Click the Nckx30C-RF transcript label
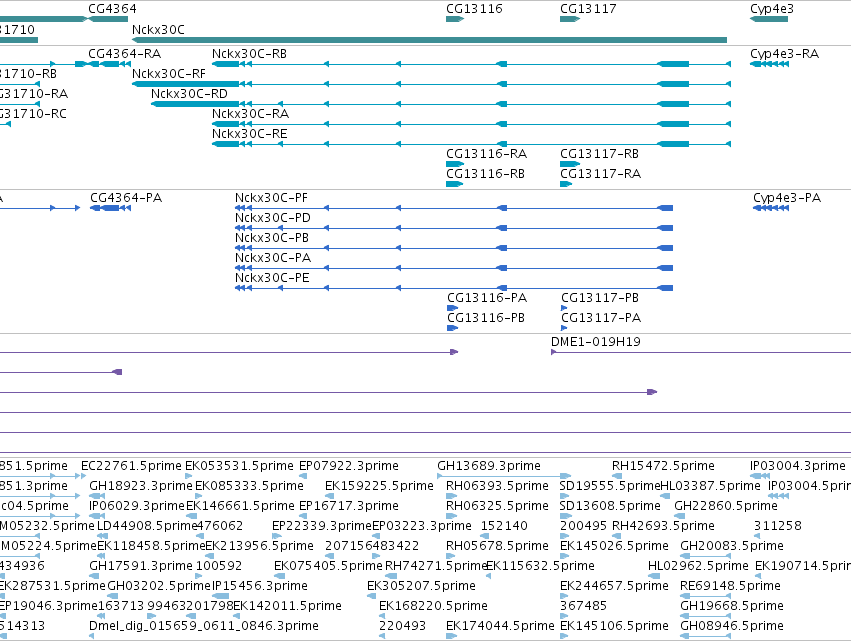This screenshot has width=851, height=641. coord(169,73)
